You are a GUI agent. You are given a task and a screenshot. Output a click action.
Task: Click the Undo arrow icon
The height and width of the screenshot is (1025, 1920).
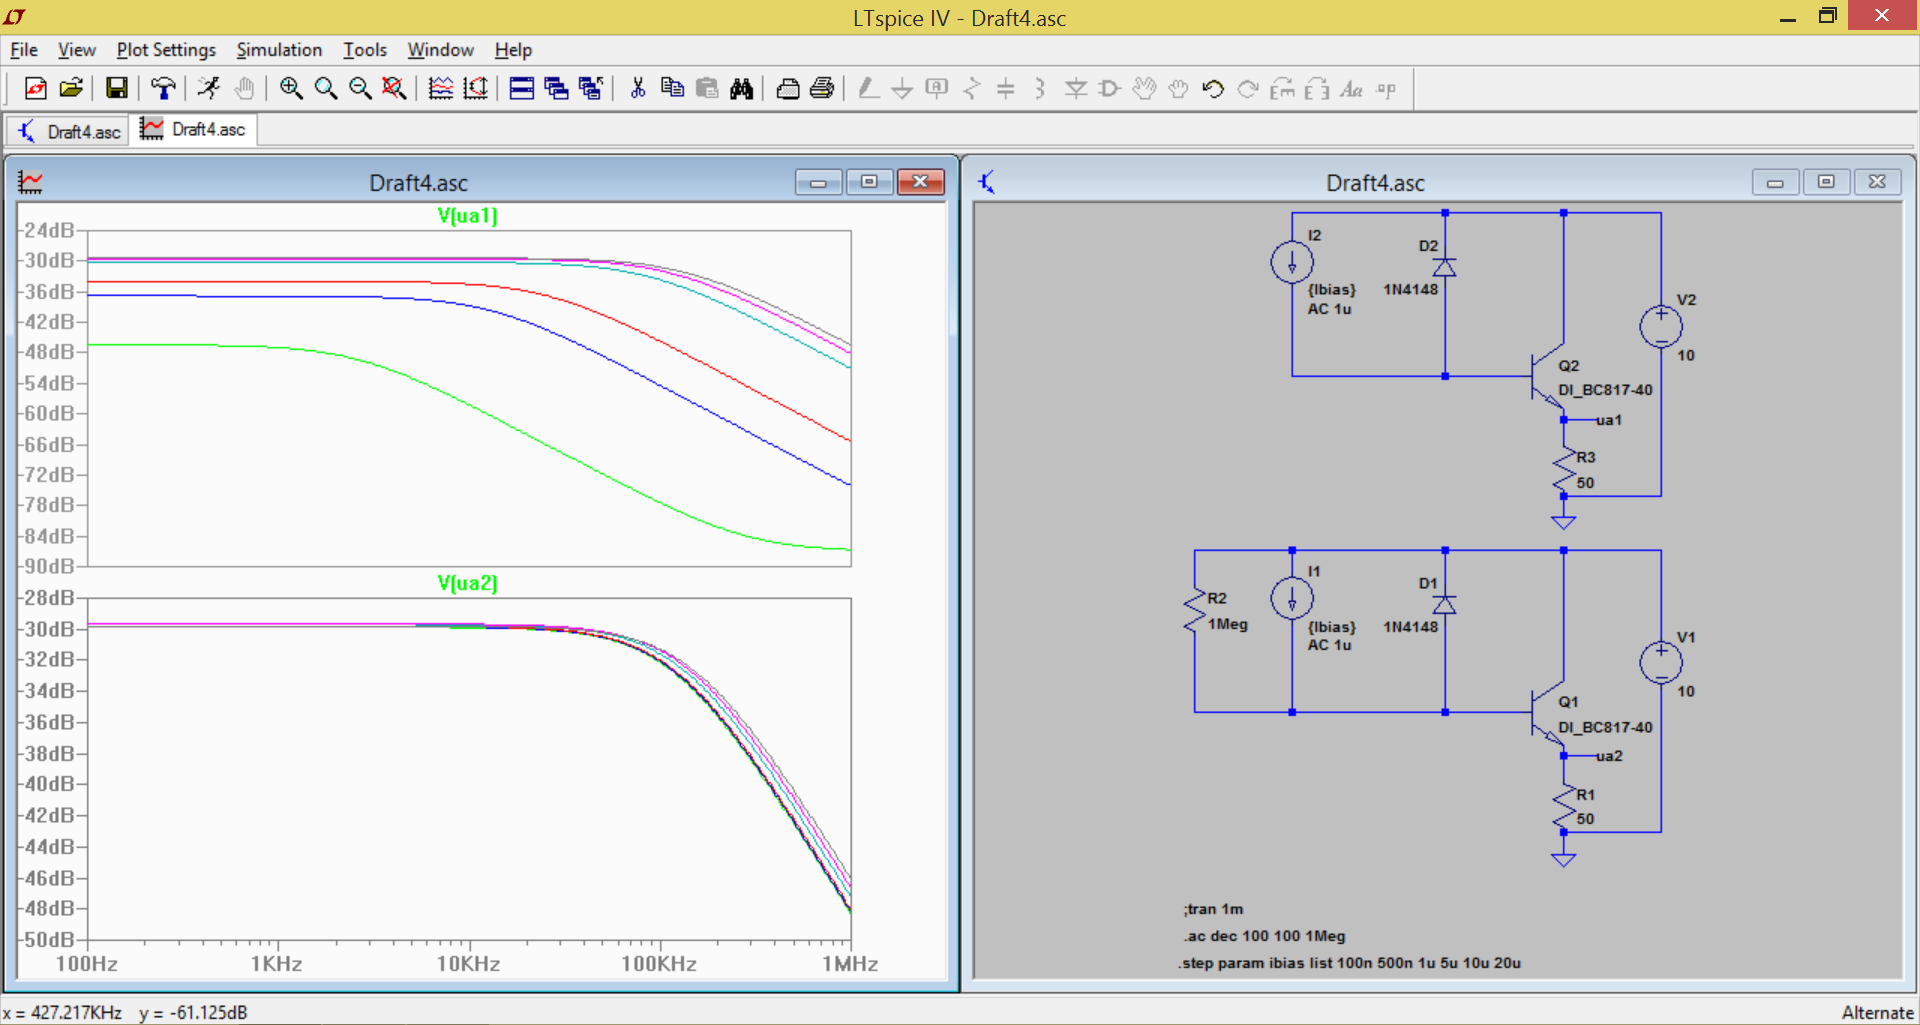pyautogui.click(x=1214, y=89)
